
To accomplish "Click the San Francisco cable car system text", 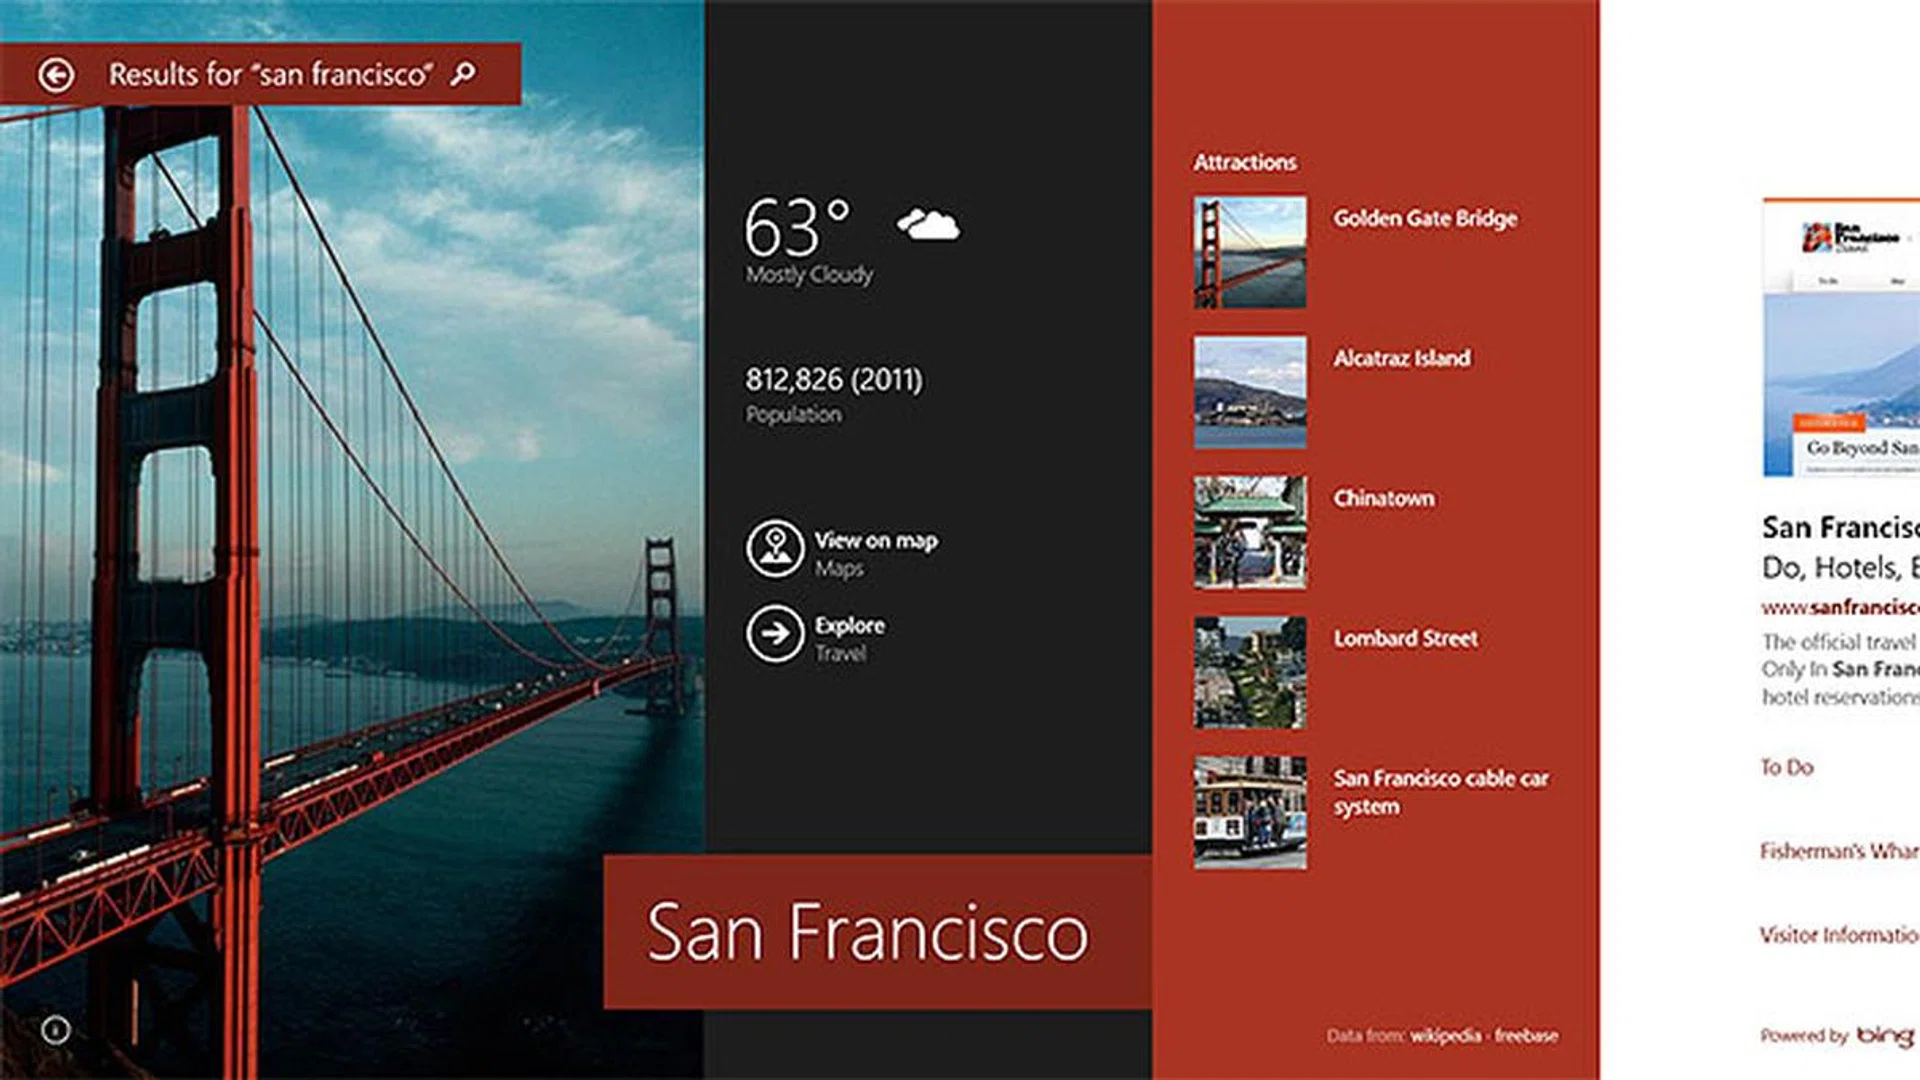I will click(x=1441, y=792).
